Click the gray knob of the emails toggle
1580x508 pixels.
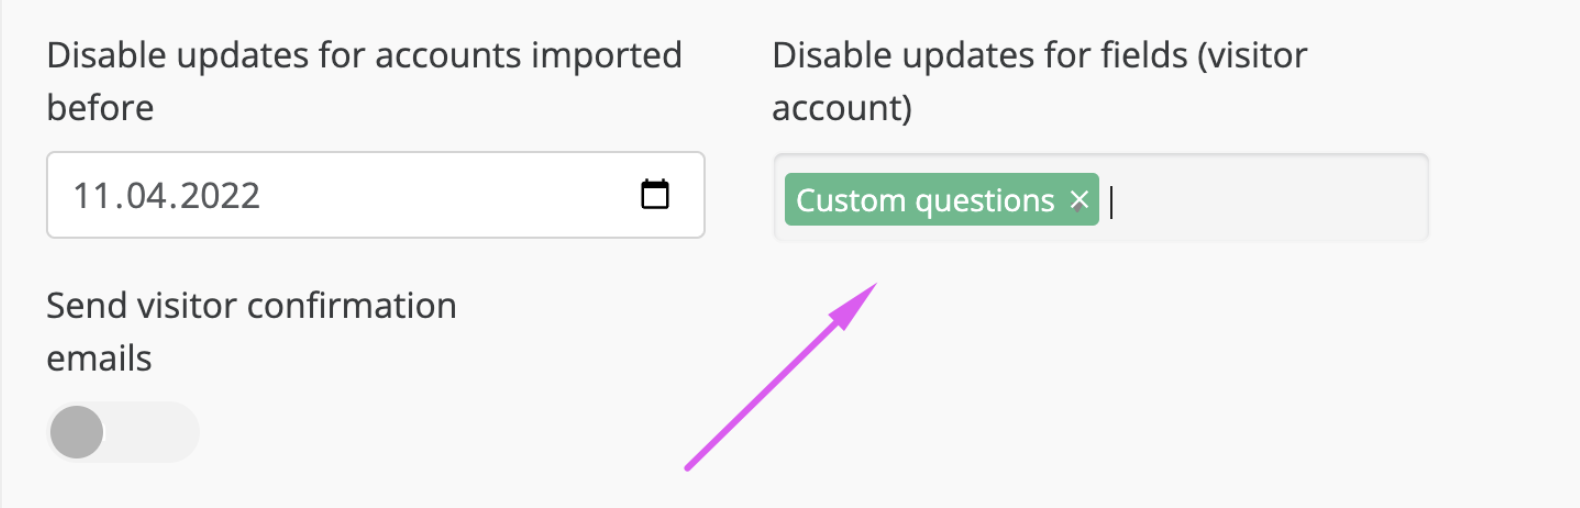coord(77,432)
